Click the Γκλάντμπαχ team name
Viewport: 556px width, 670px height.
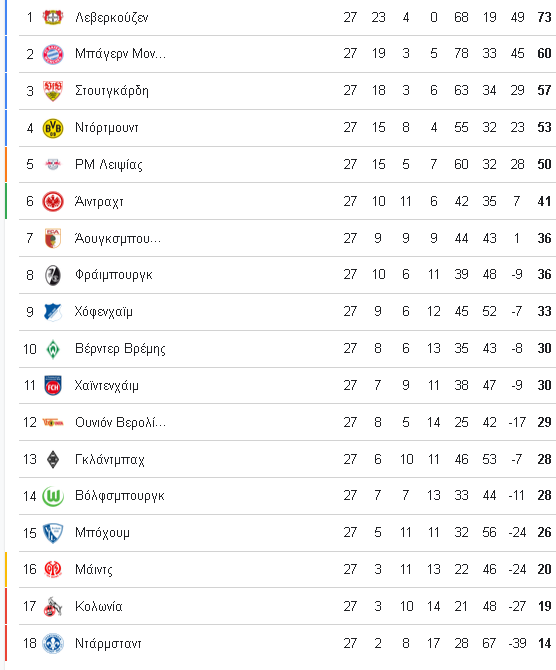pyautogui.click(x=110, y=459)
